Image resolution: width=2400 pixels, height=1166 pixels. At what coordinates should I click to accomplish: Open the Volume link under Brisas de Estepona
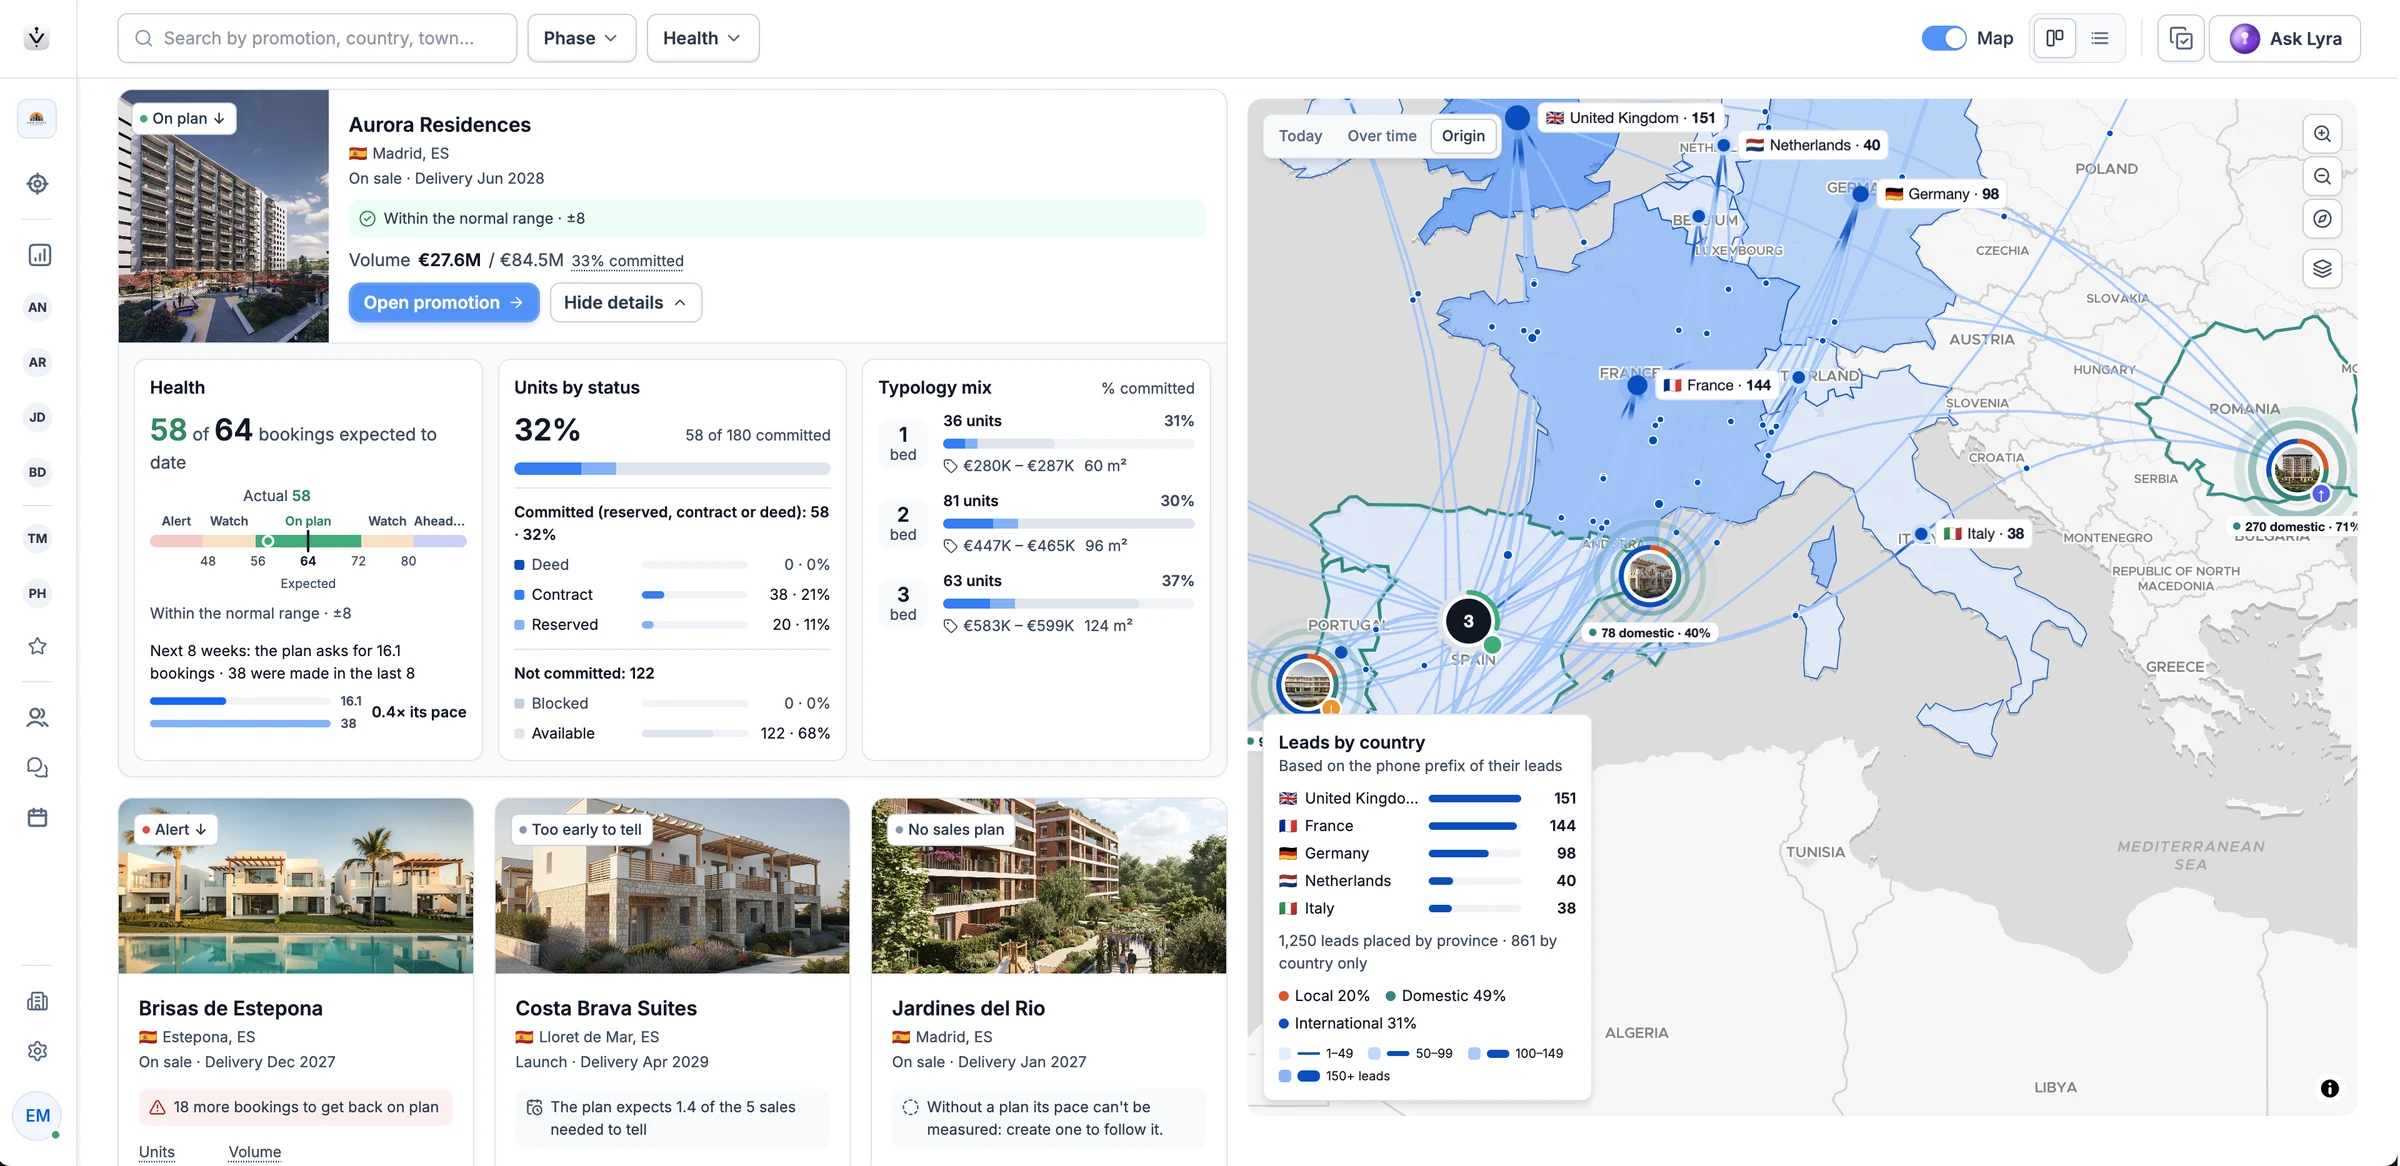click(x=254, y=1152)
